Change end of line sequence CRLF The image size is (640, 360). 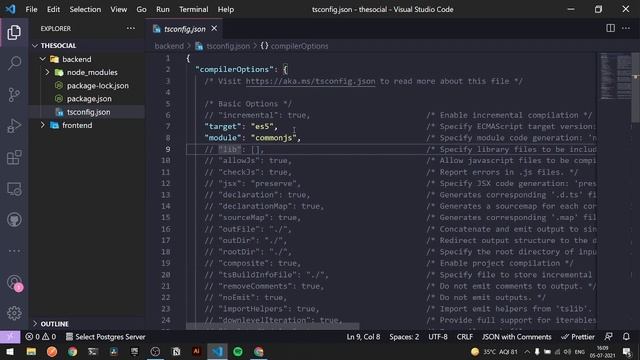pos(464,337)
